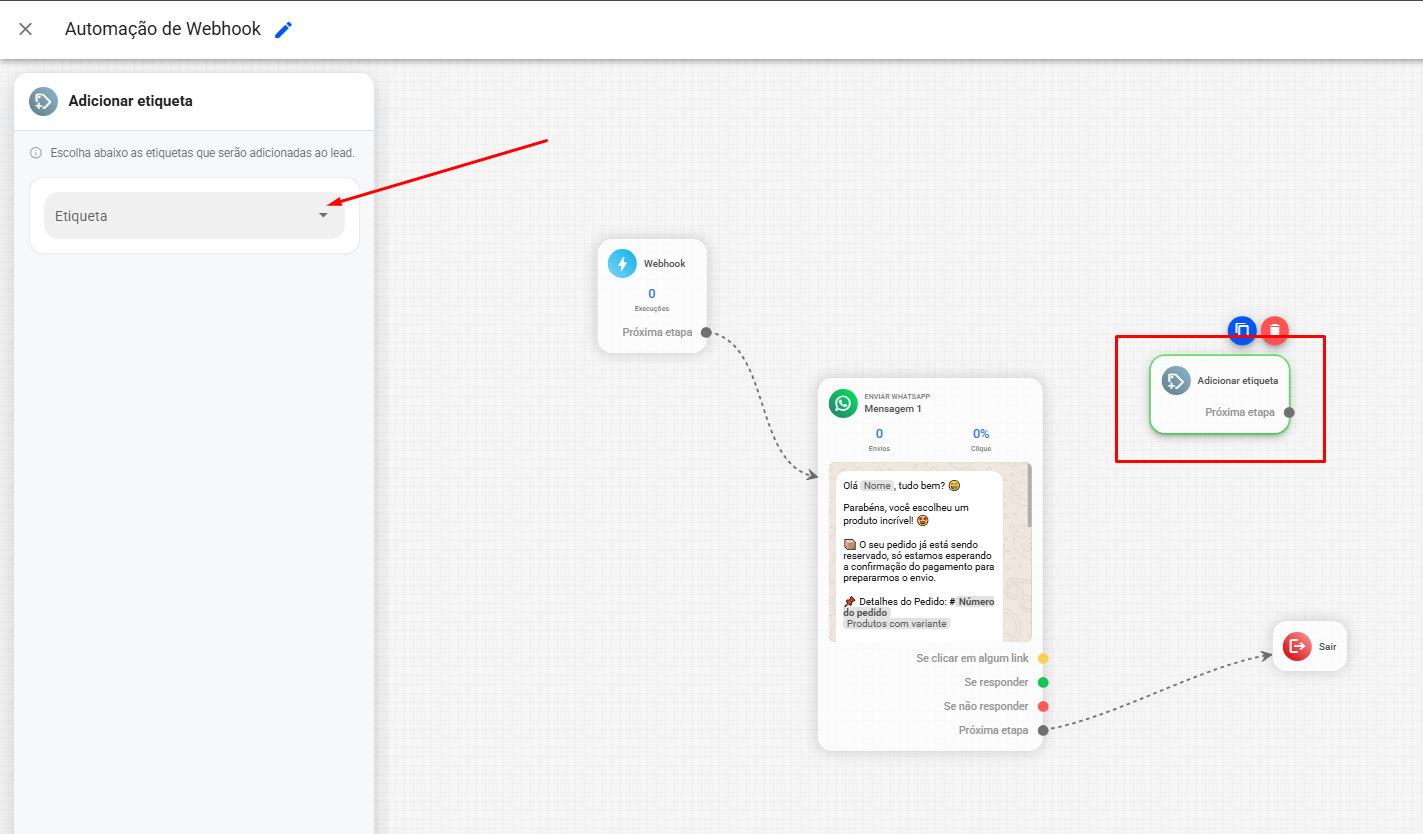The width and height of the screenshot is (1423, 834).
Task: Open the Etiqueta dropdown arrow
Action: [323, 215]
